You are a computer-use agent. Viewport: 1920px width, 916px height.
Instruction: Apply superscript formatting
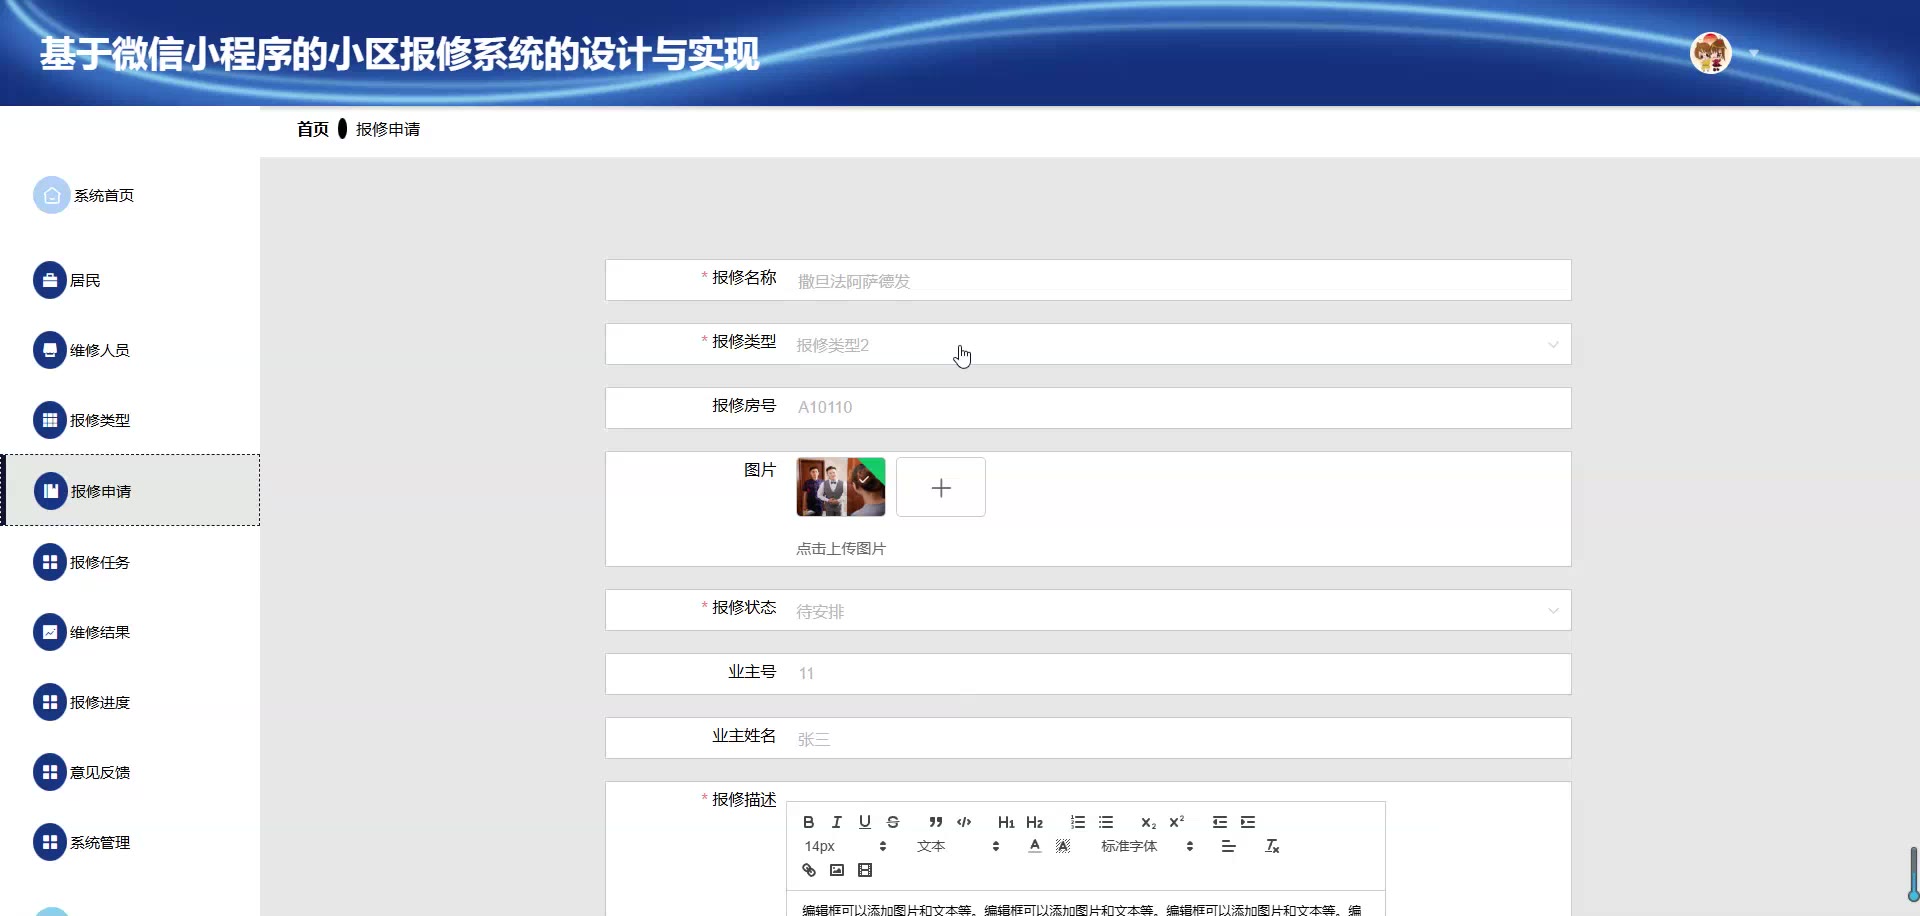click(x=1177, y=822)
